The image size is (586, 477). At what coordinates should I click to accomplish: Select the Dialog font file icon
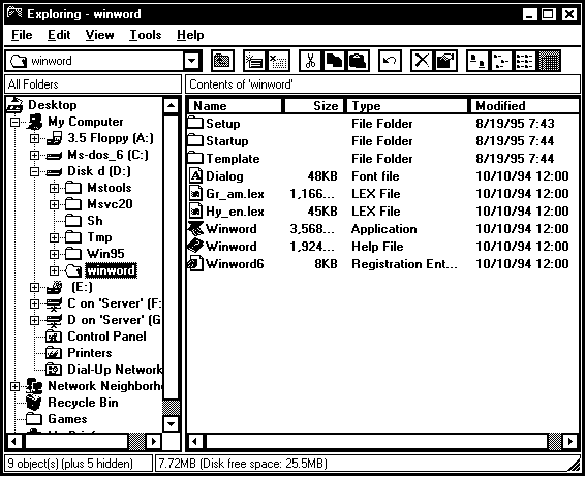(196, 176)
